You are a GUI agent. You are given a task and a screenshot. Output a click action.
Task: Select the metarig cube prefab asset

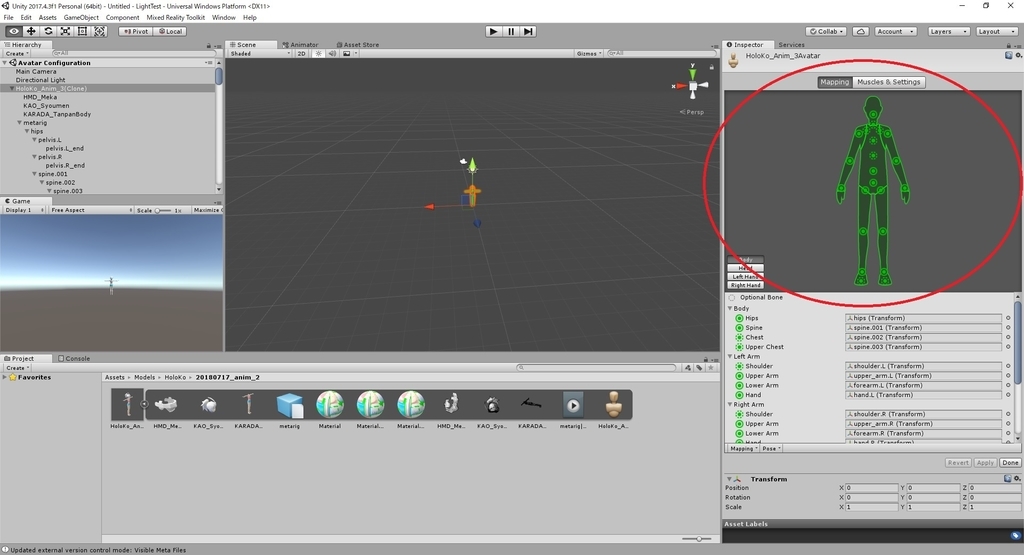[x=289, y=404]
